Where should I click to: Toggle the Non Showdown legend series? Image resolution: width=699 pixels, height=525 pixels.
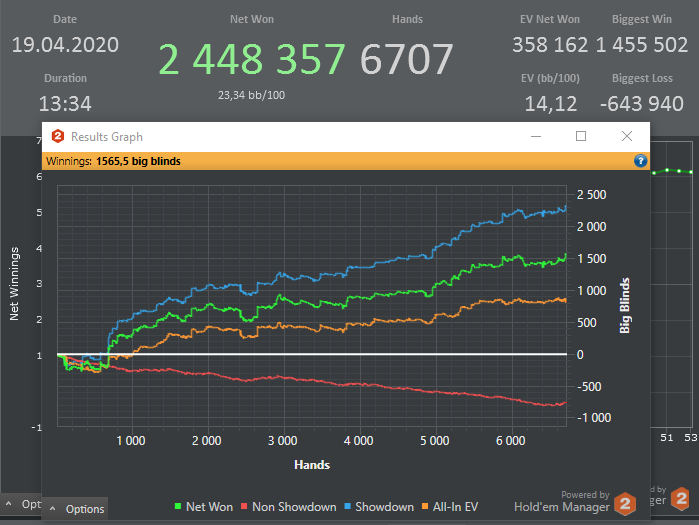pos(288,507)
